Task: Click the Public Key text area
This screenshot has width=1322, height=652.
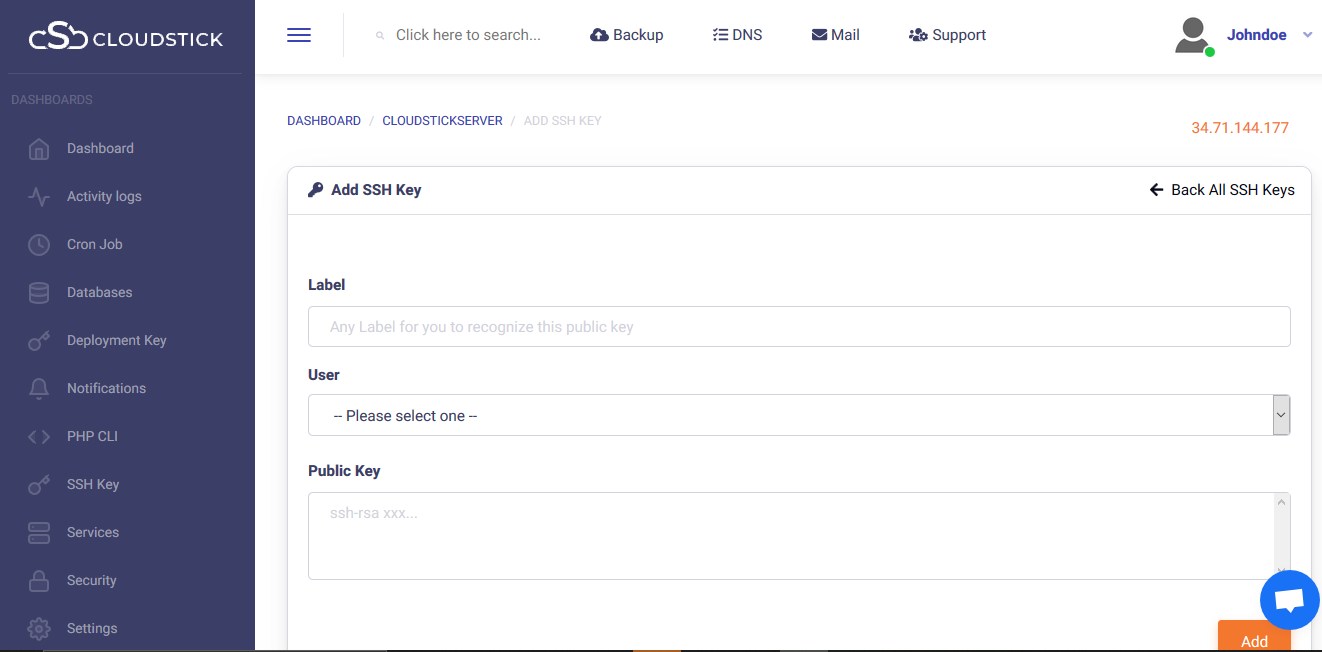Action: (790, 535)
